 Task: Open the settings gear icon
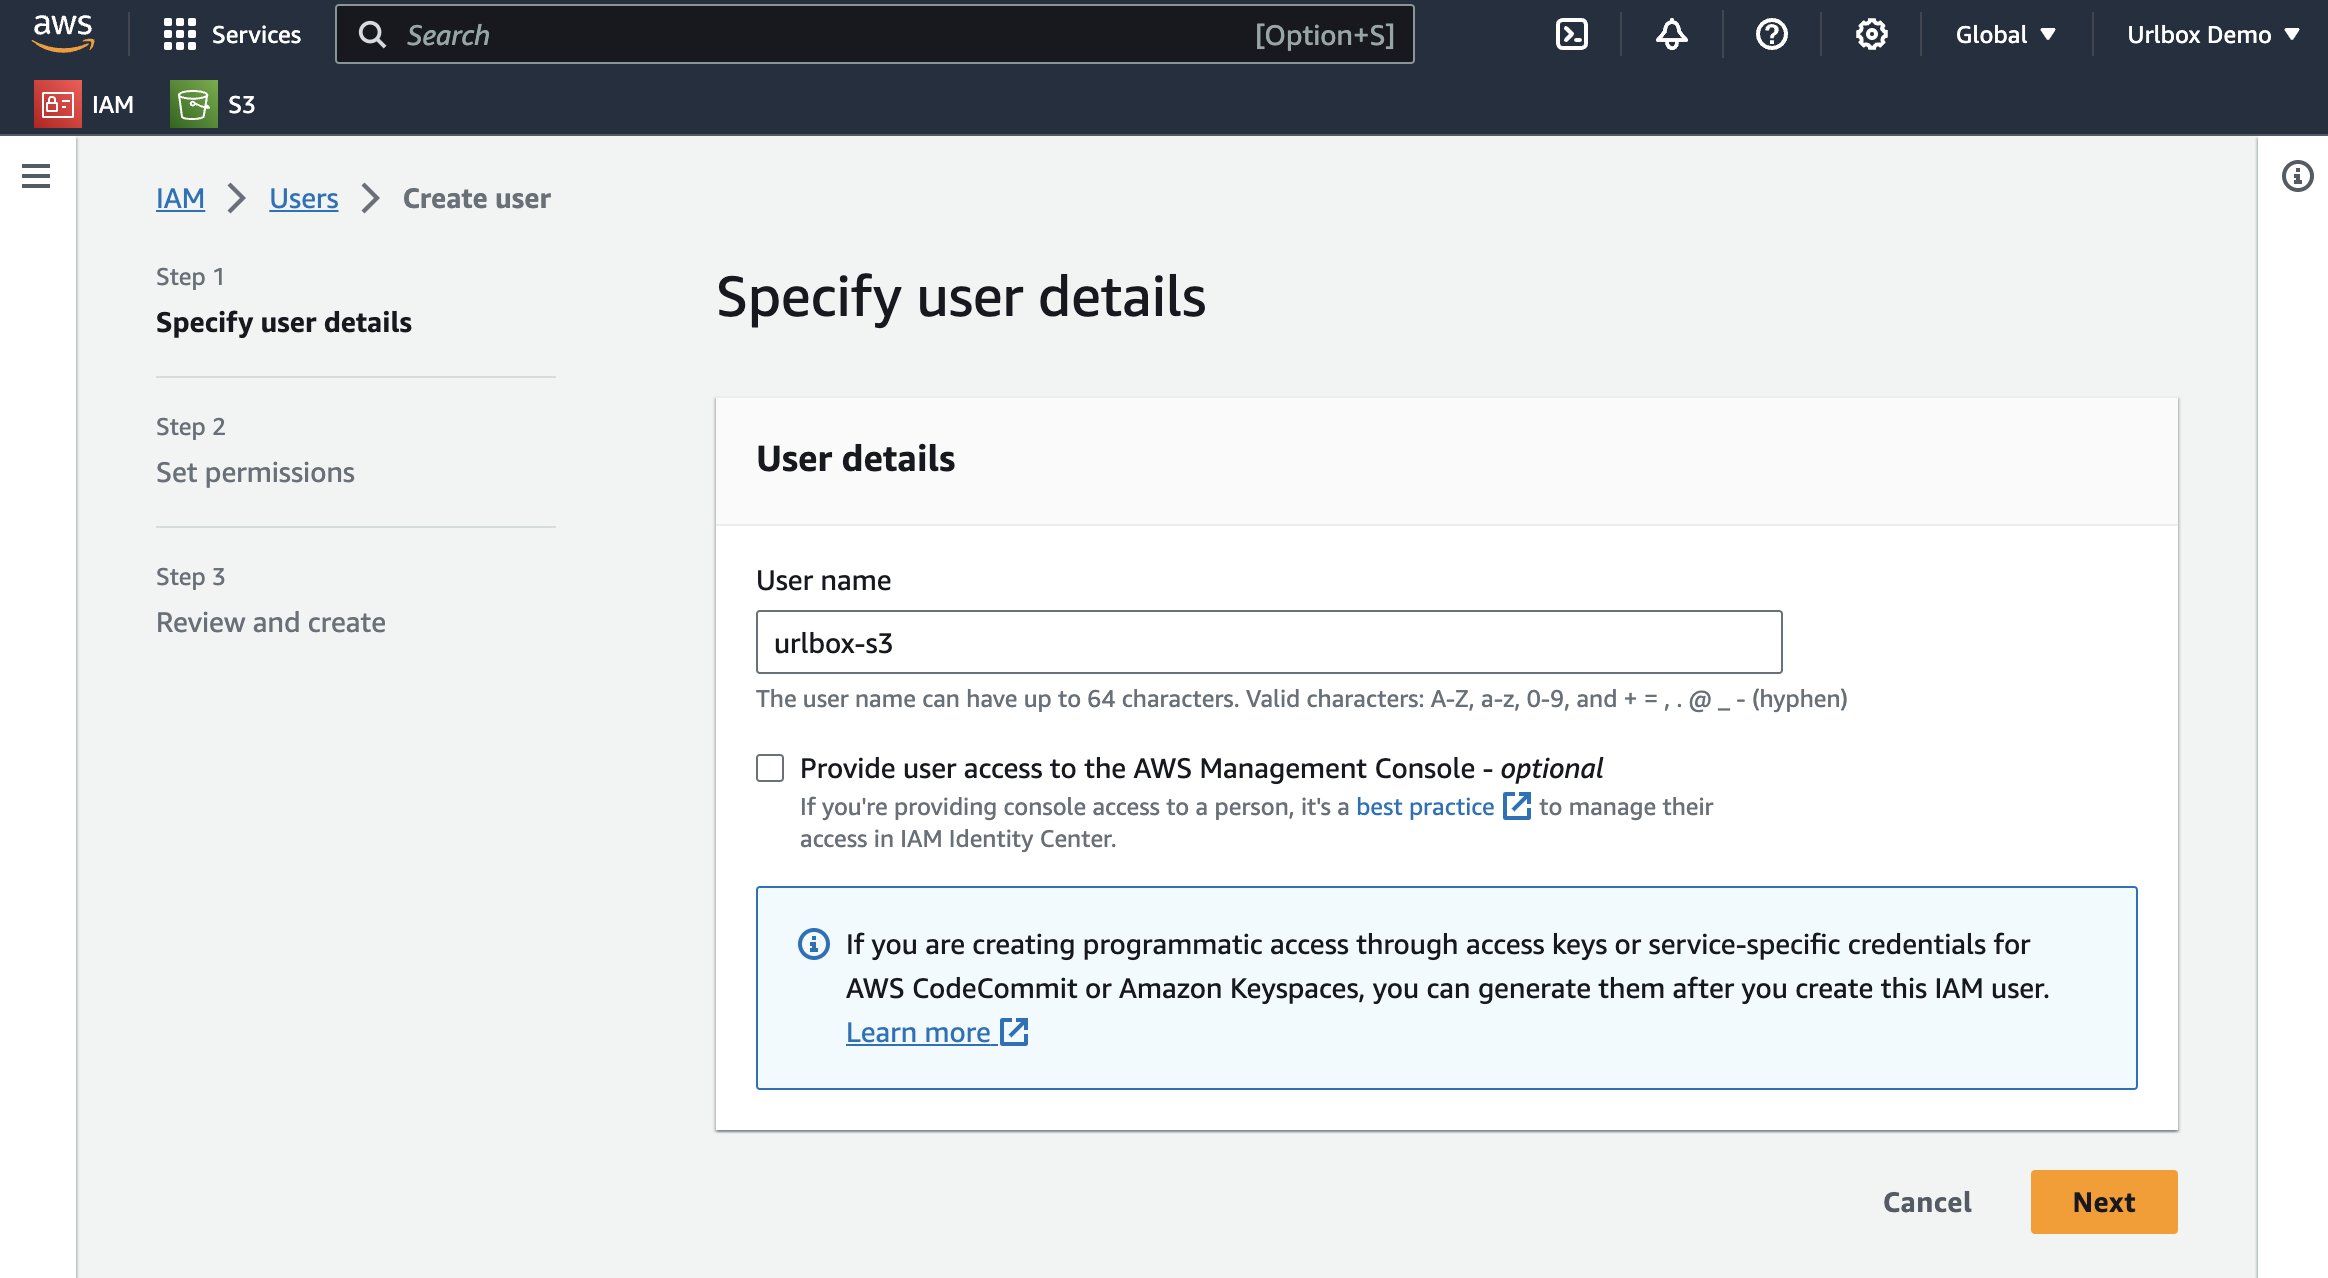(1871, 35)
